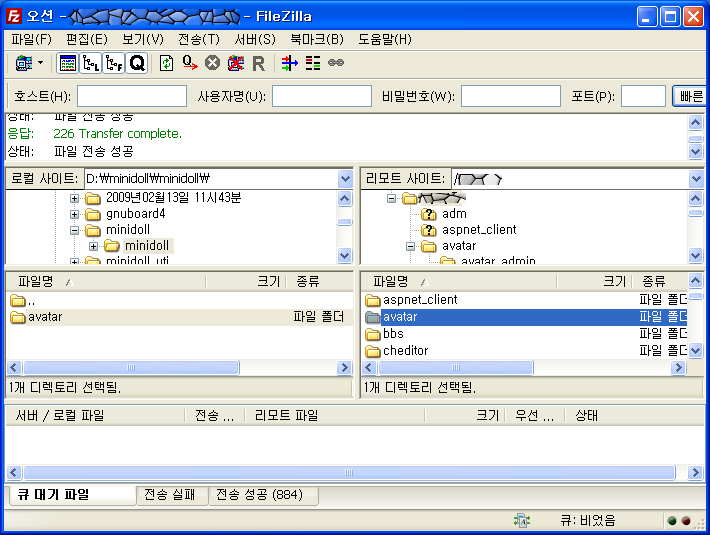Sort local list by 파일명 column
This screenshot has width=710, height=535.
(106, 282)
